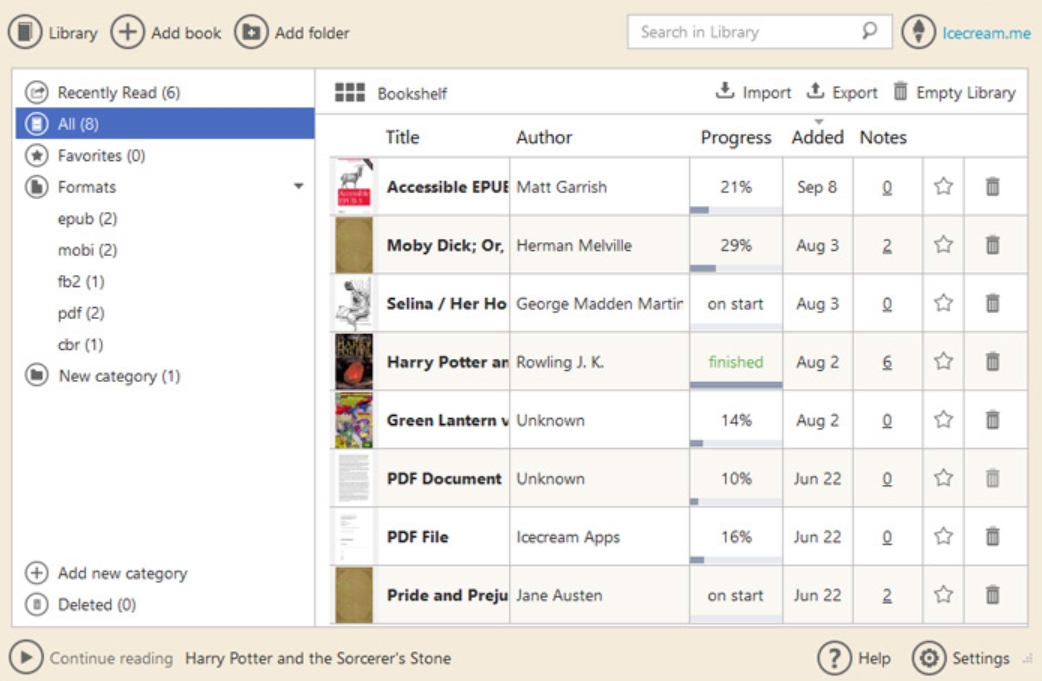1042x681 pixels.
Task: Collapse the Formats section arrow
Action: pyautogui.click(x=298, y=187)
